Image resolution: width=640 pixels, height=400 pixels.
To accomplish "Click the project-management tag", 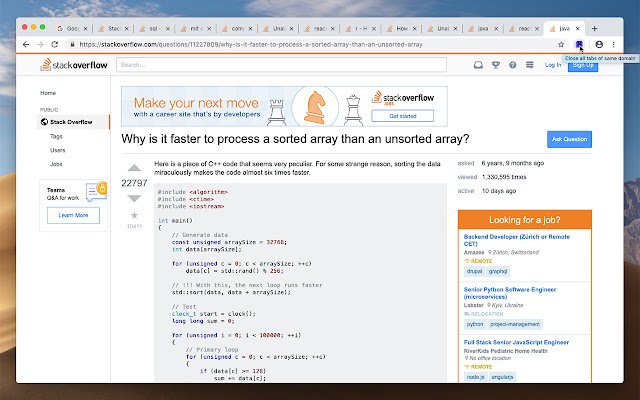I will click(x=515, y=324).
